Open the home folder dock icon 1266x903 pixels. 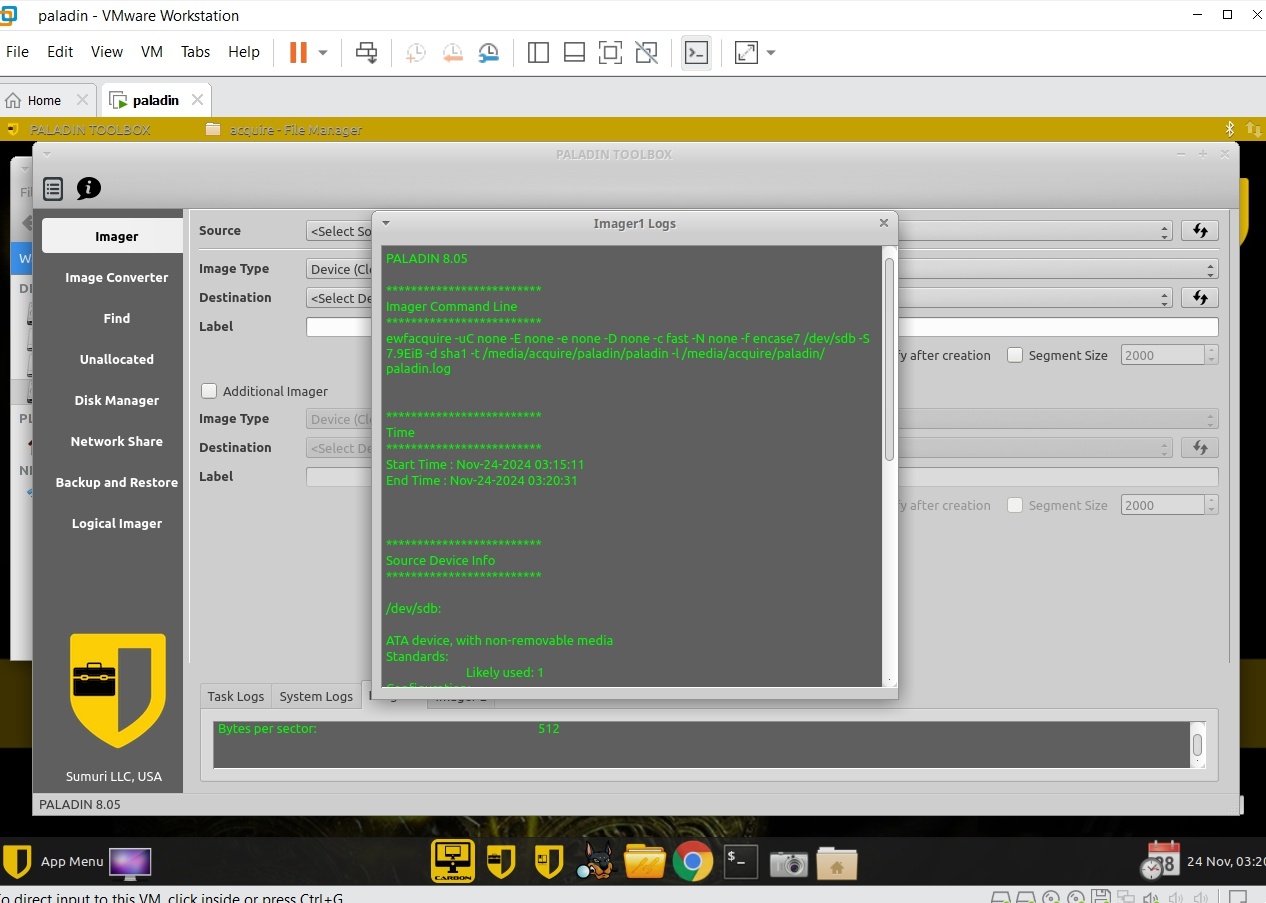pos(837,862)
